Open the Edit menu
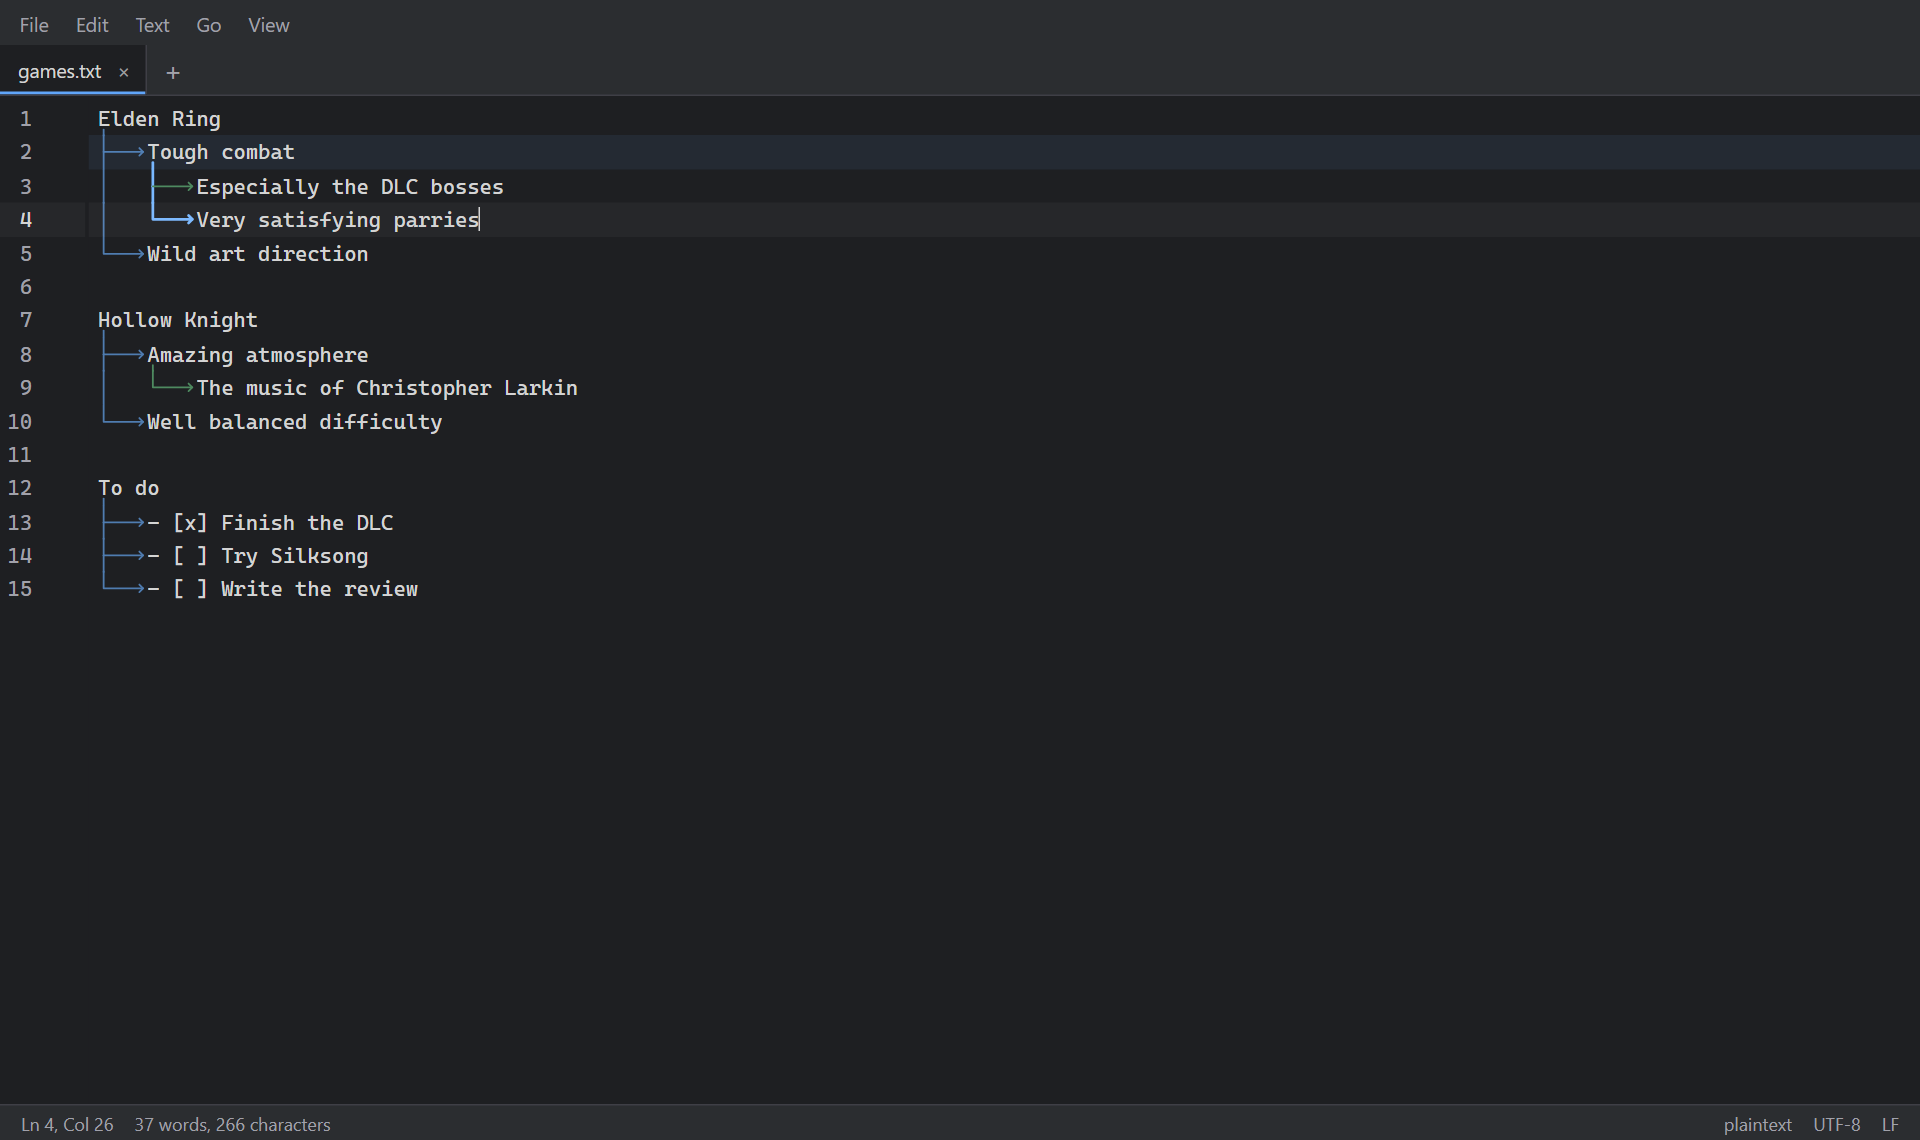This screenshot has height=1140, width=1920. point(92,25)
